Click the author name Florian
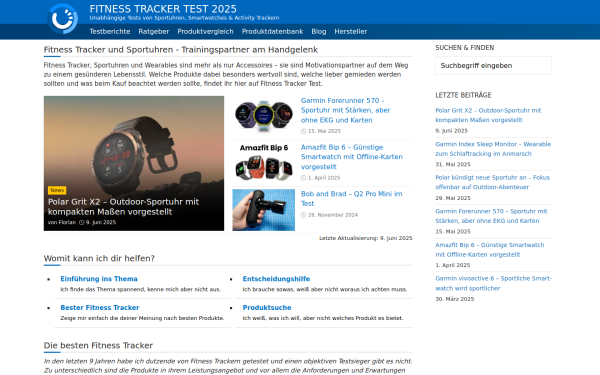Image resolution: width=600 pixels, height=375 pixels. click(x=67, y=222)
